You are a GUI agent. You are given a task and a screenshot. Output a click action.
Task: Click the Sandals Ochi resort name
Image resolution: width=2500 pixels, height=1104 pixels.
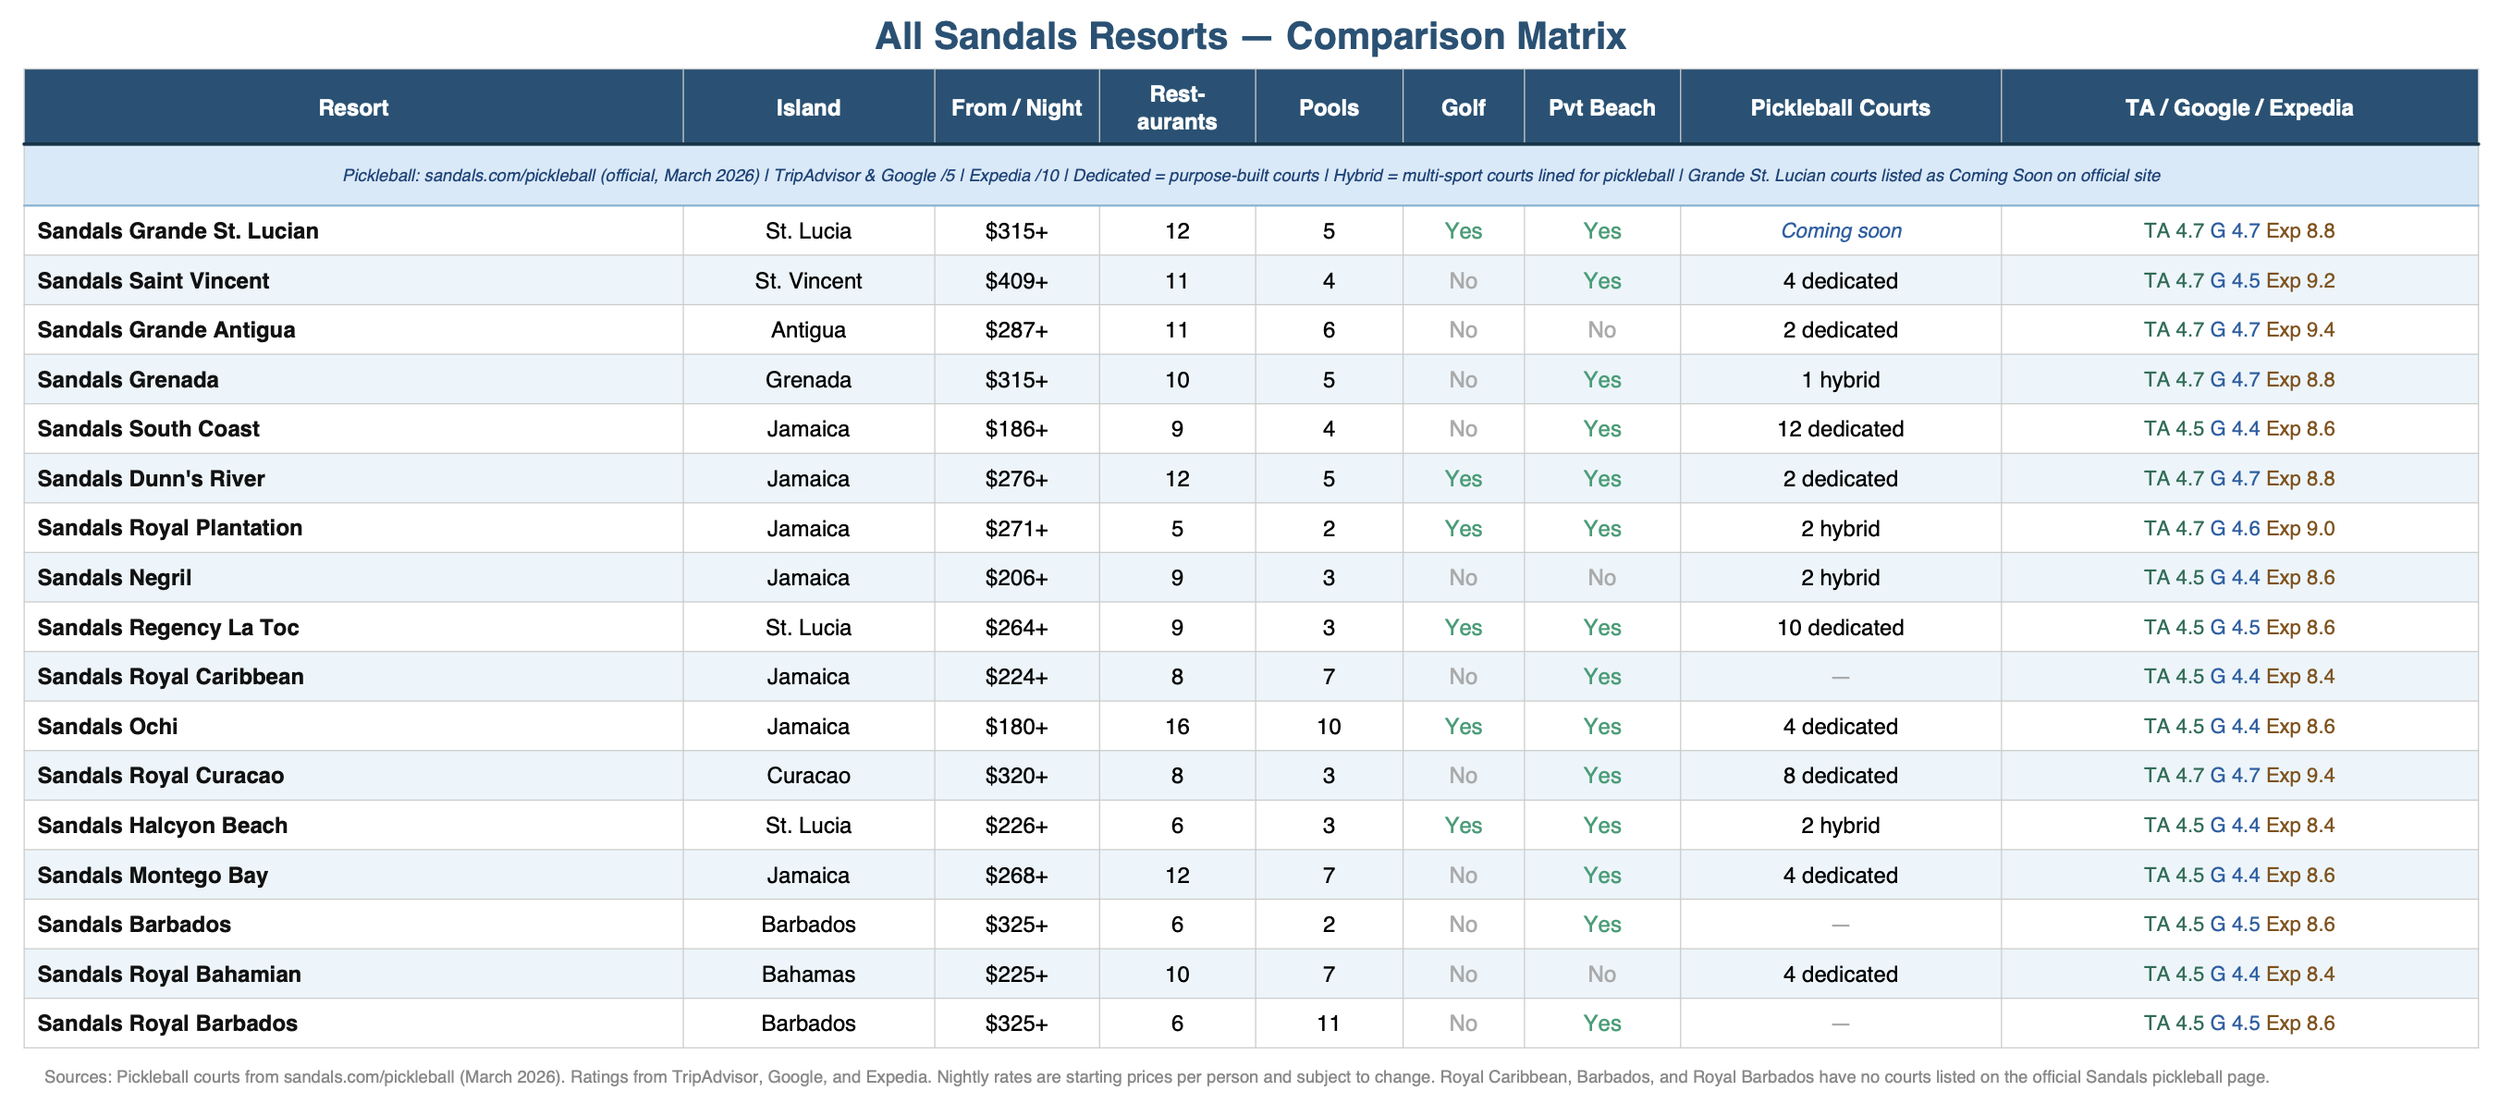pos(108,727)
